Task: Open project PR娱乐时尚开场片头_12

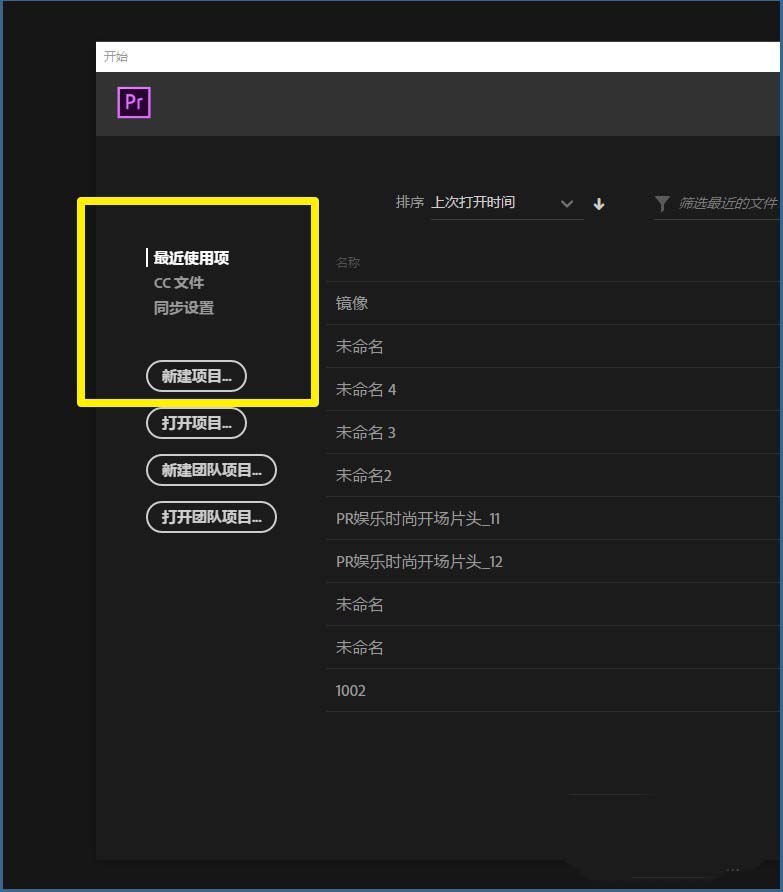Action: (553, 561)
